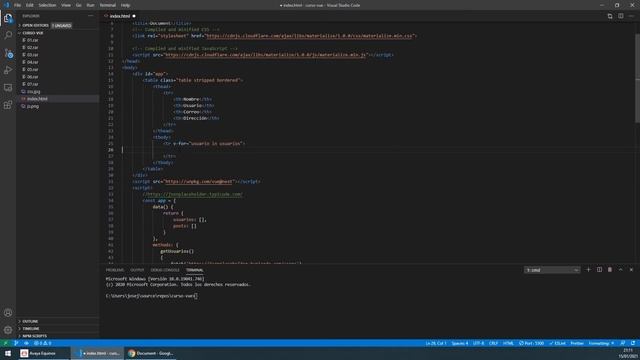Image resolution: width=640 pixels, height=360 pixels.
Task: Open the Search view in activity bar
Action: (8, 35)
